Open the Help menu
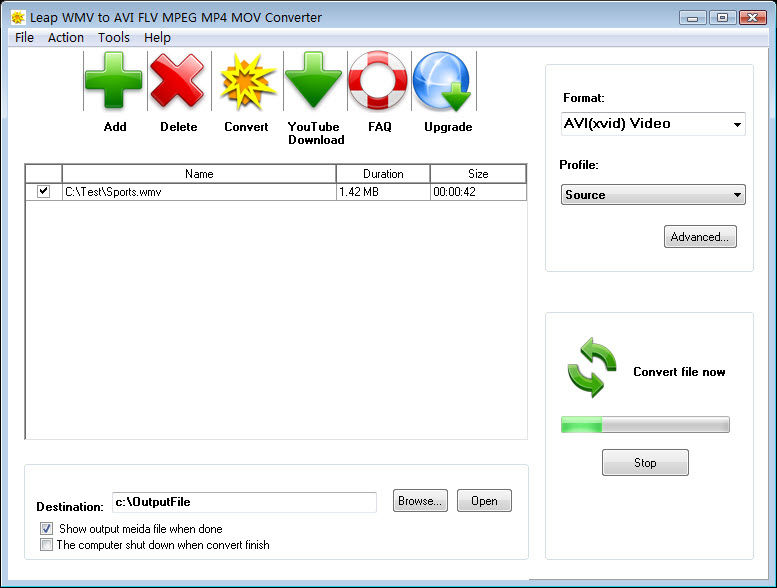 (x=158, y=38)
